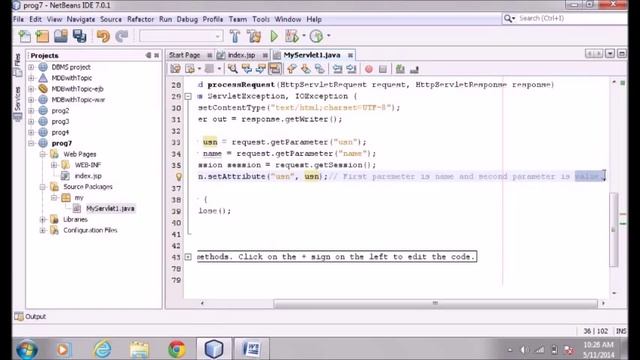The width and height of the screenshot is (640, 360).
Task: Open Google Chrome from the taskbar
Action: 177,349
